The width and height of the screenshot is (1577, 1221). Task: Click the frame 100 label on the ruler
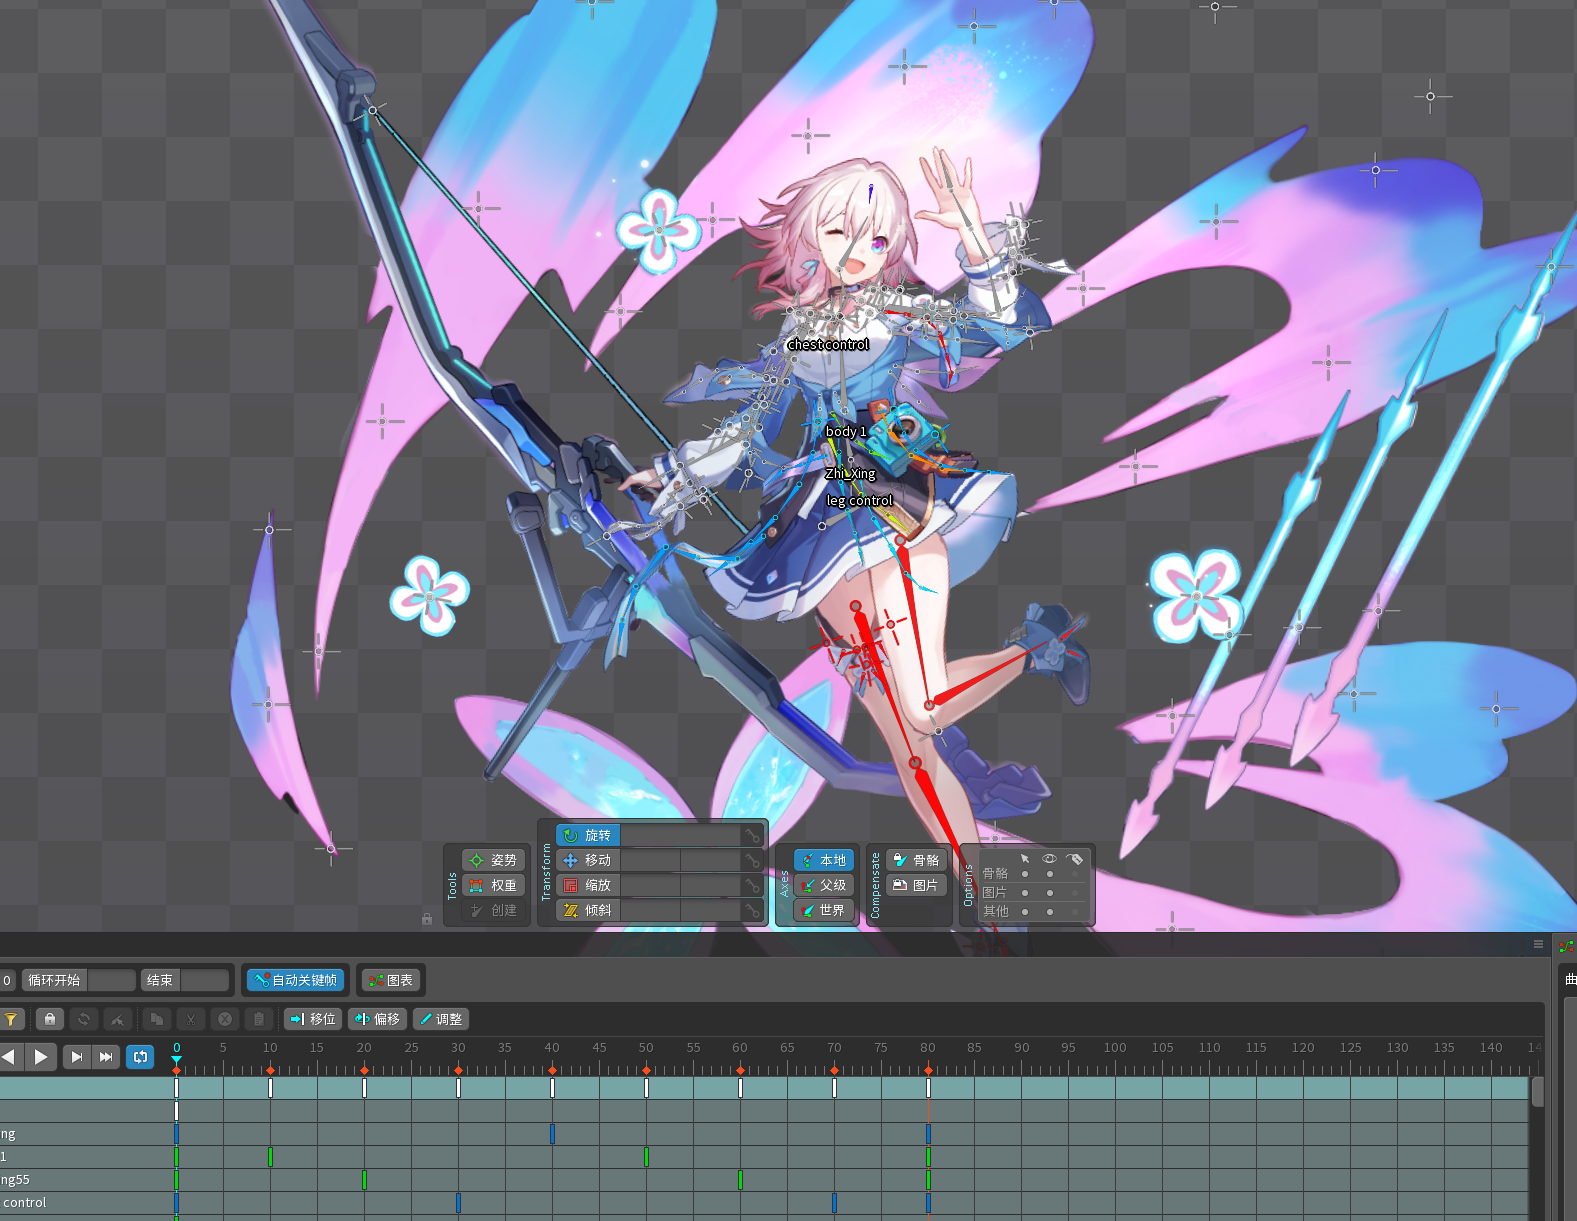1115,1047
